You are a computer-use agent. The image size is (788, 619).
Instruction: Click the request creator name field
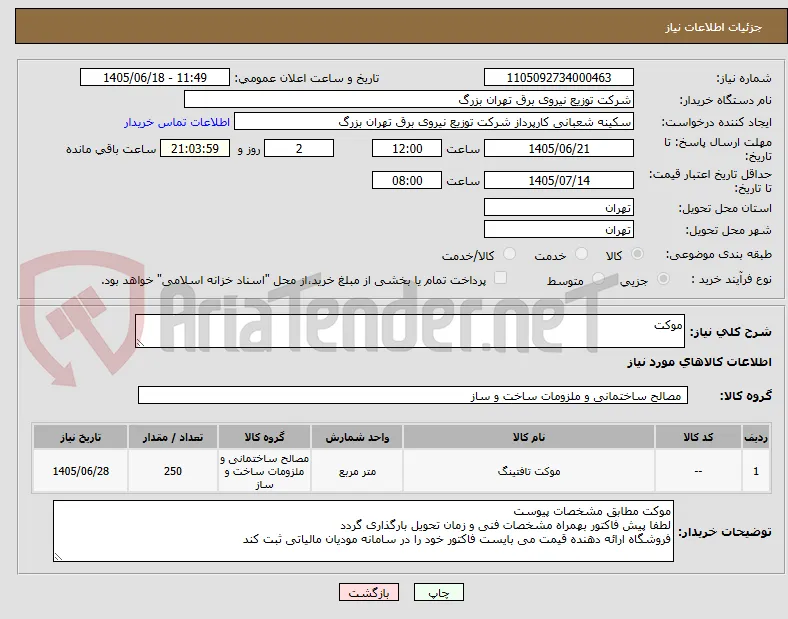coord(434,122)
